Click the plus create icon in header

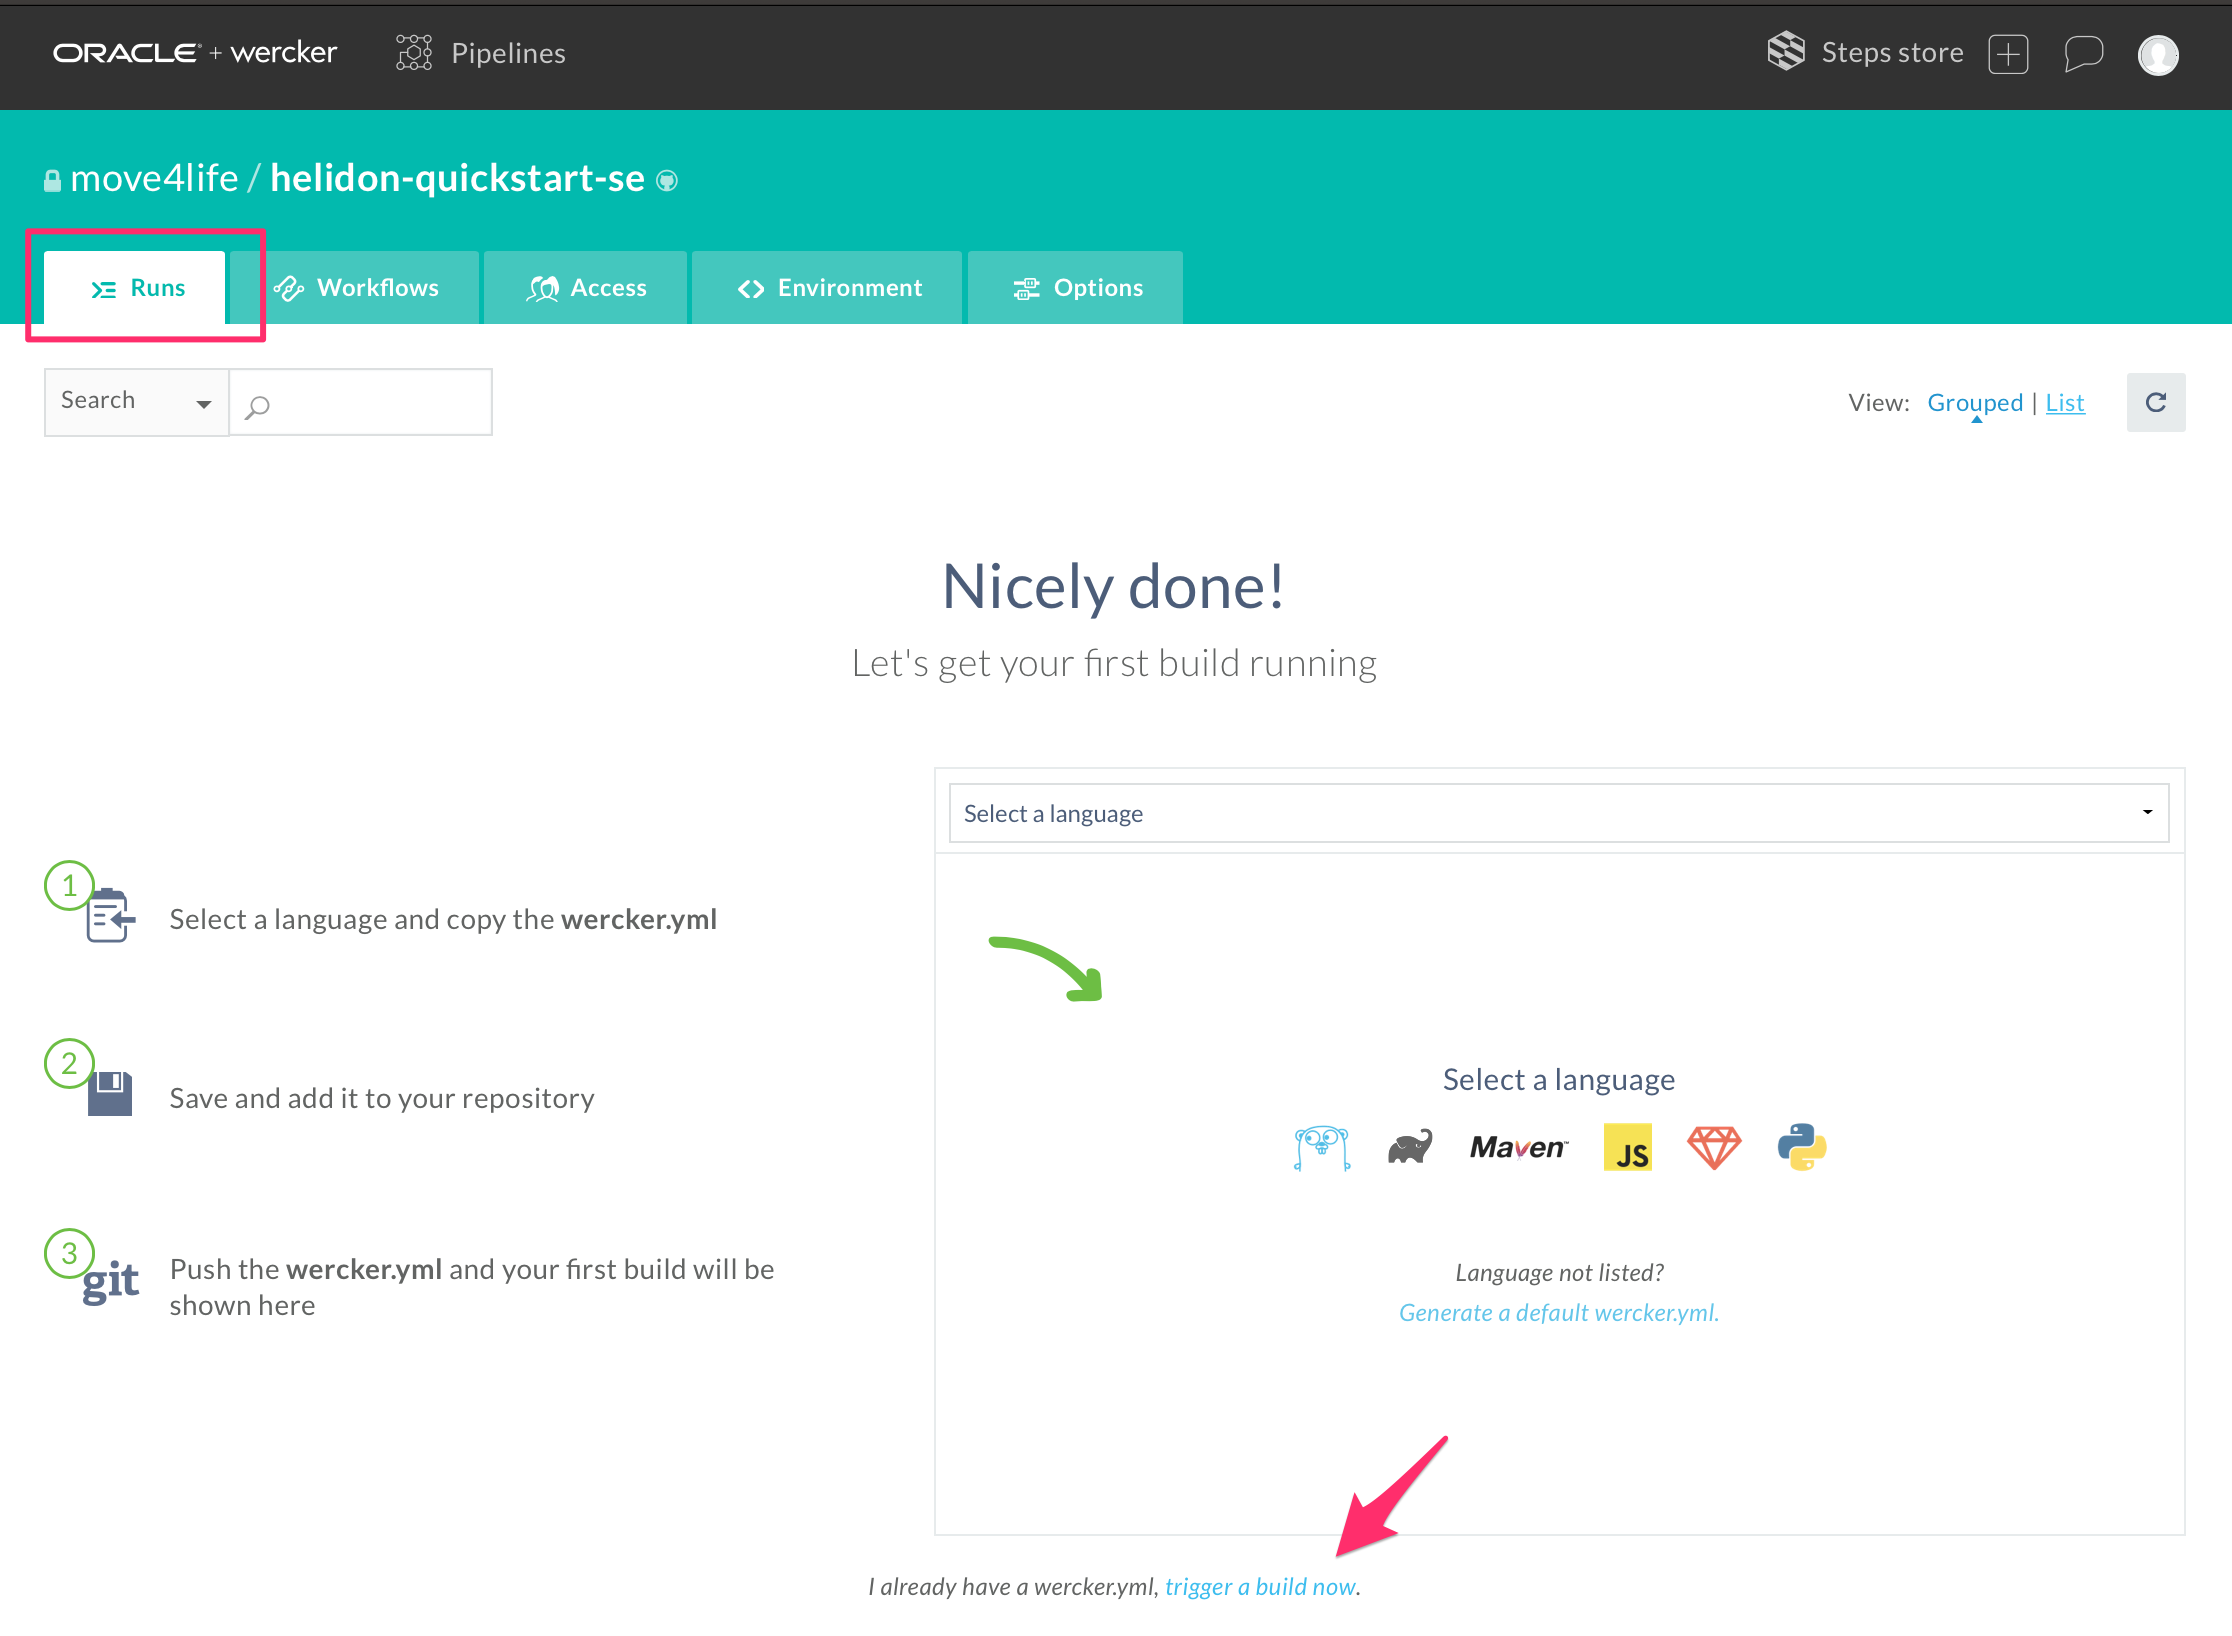(x=2008, y=53)
